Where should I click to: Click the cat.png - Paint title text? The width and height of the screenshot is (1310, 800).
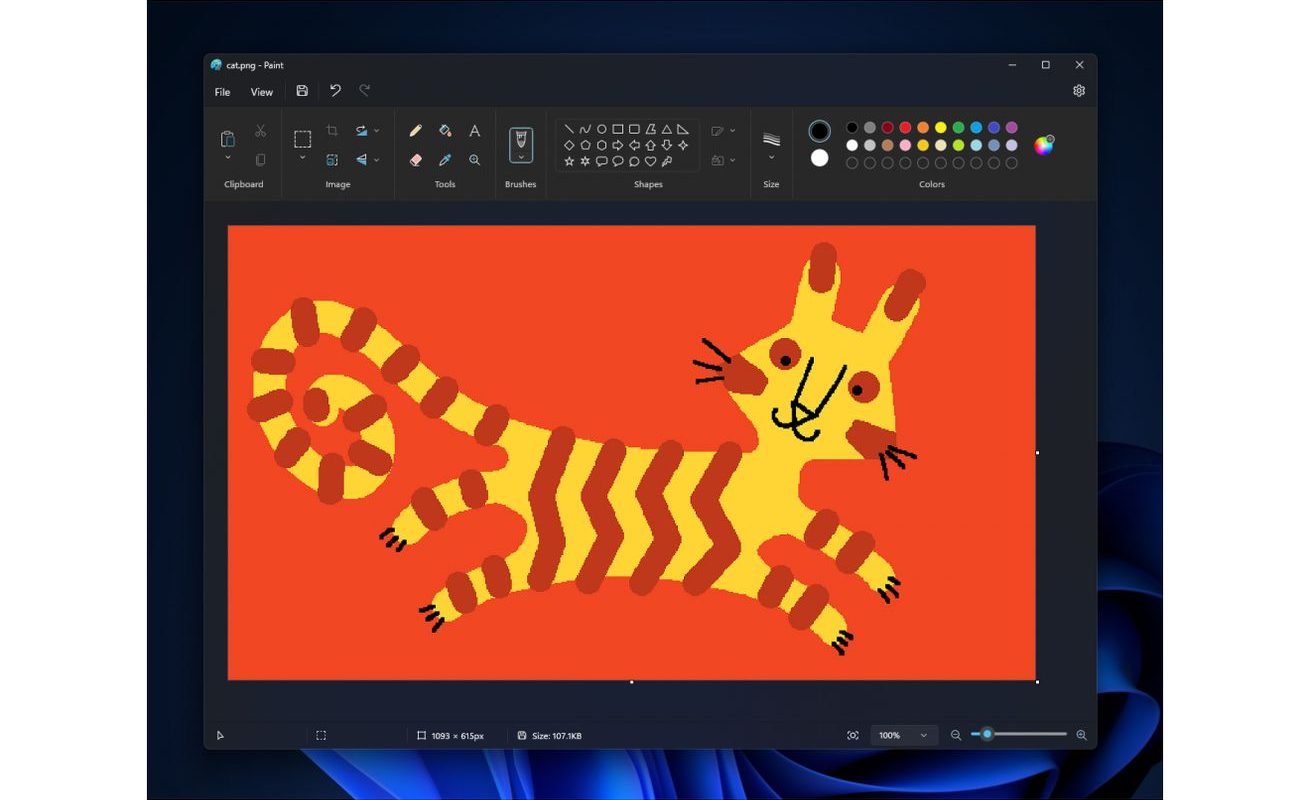pyautogui.click(x=255, y=65)
